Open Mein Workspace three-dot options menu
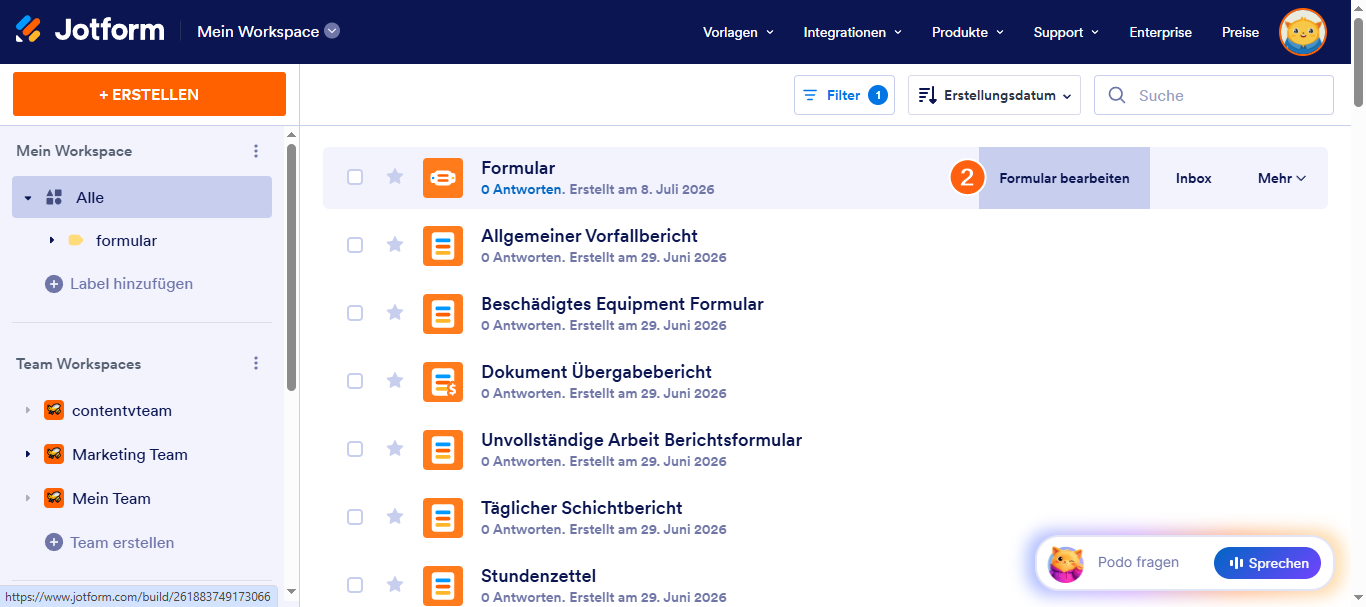Screen dimensions: 1366x607 point(256,151)
